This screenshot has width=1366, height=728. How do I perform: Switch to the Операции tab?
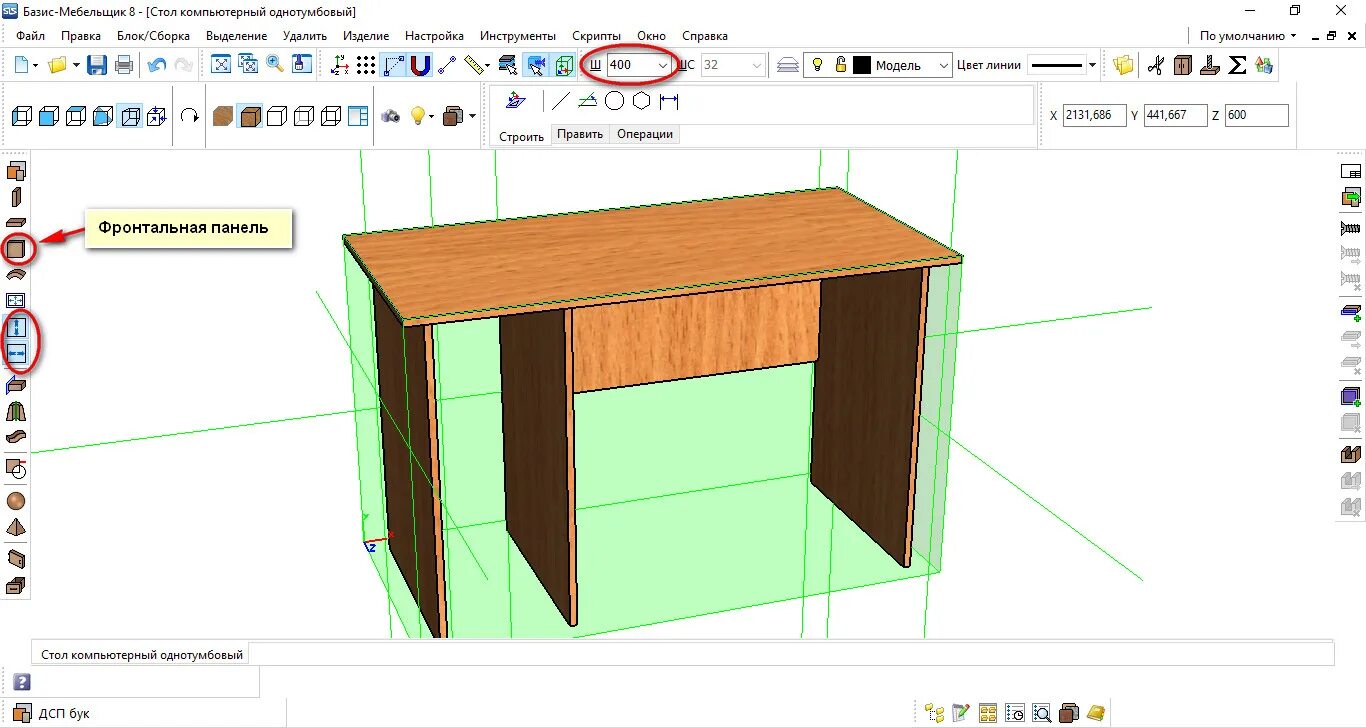[x=645, y=134]
